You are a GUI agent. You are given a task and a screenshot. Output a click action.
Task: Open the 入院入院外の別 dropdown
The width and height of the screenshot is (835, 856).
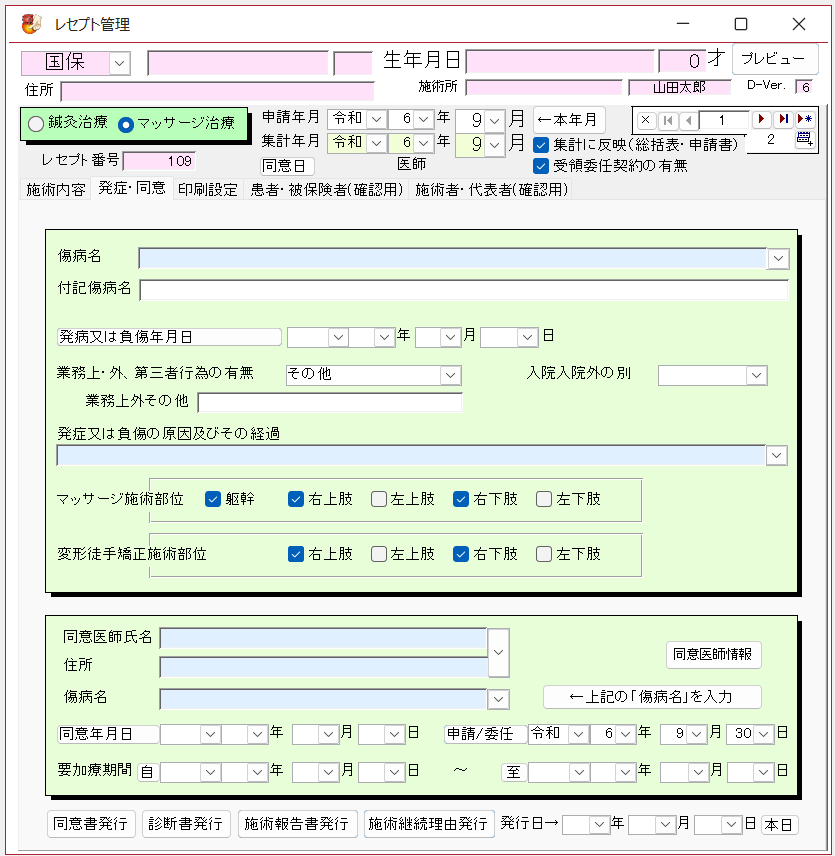(x=756, y=375)
